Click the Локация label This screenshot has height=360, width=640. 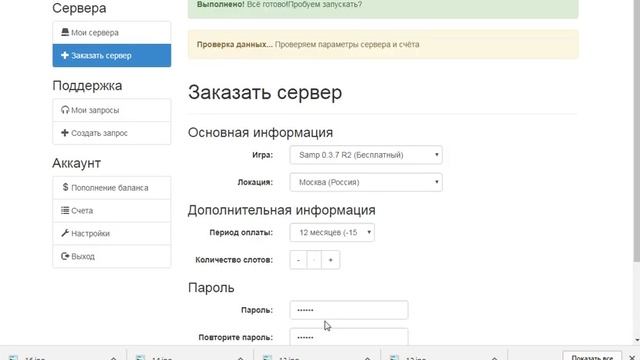pyautogui.click(x=255, y=182)
